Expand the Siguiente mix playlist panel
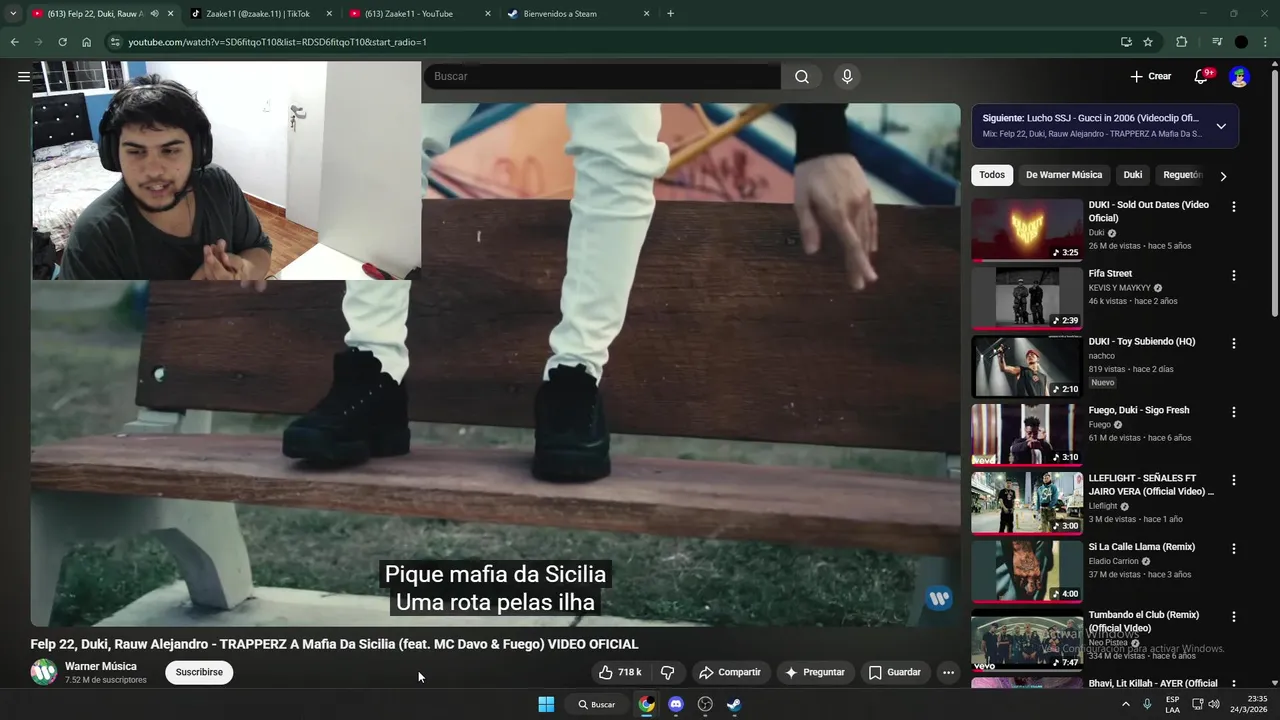This screenshot has height=720, width=1280. [x=1221, y=126]
